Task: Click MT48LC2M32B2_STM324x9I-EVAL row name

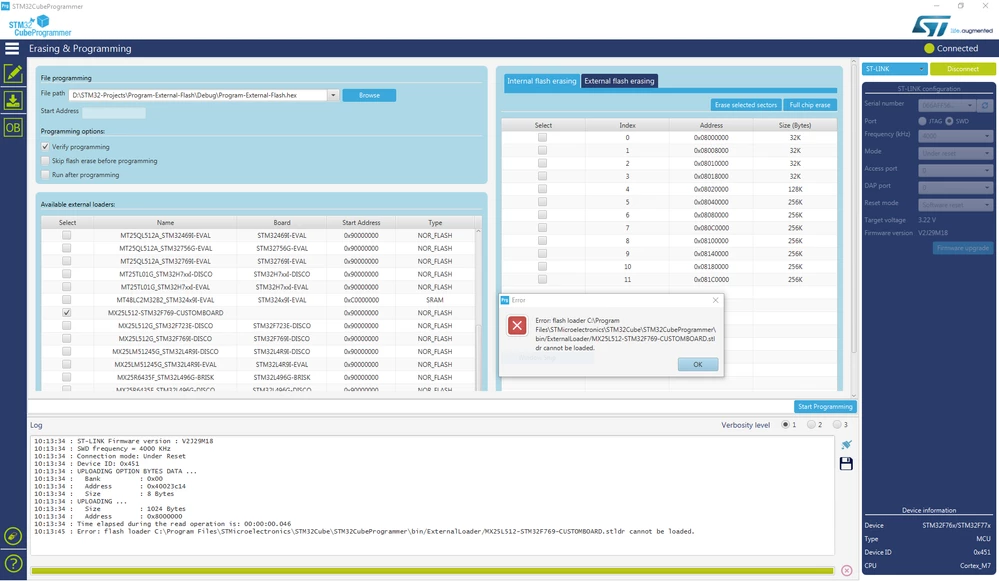Action: click(165, 300)
